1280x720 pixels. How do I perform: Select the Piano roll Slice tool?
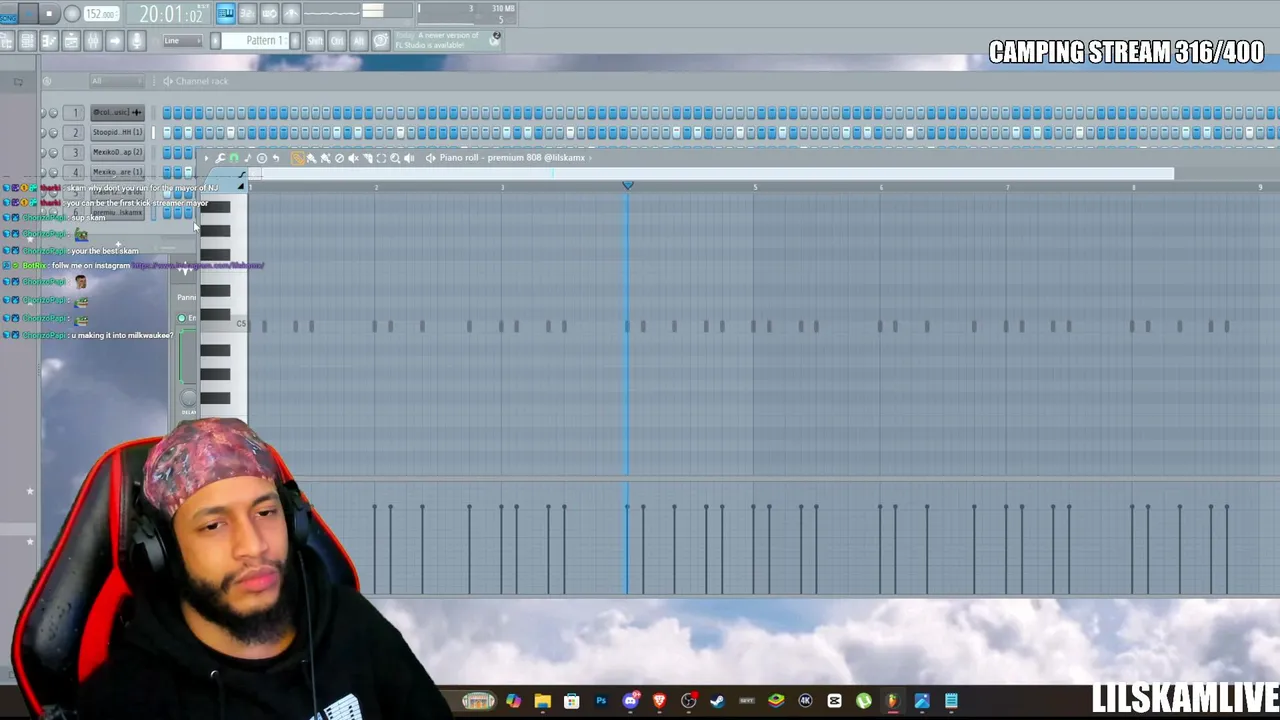(x=367, y=158)
